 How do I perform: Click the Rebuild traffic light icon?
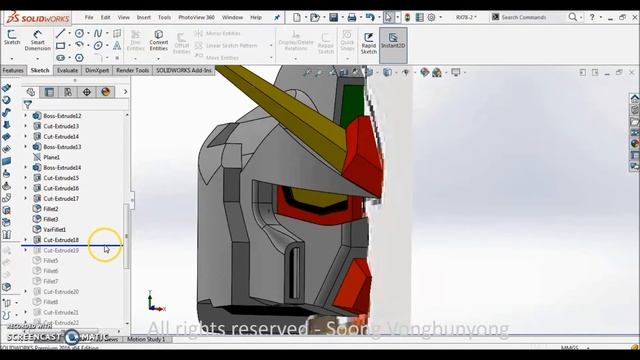[x=407, y=17]
